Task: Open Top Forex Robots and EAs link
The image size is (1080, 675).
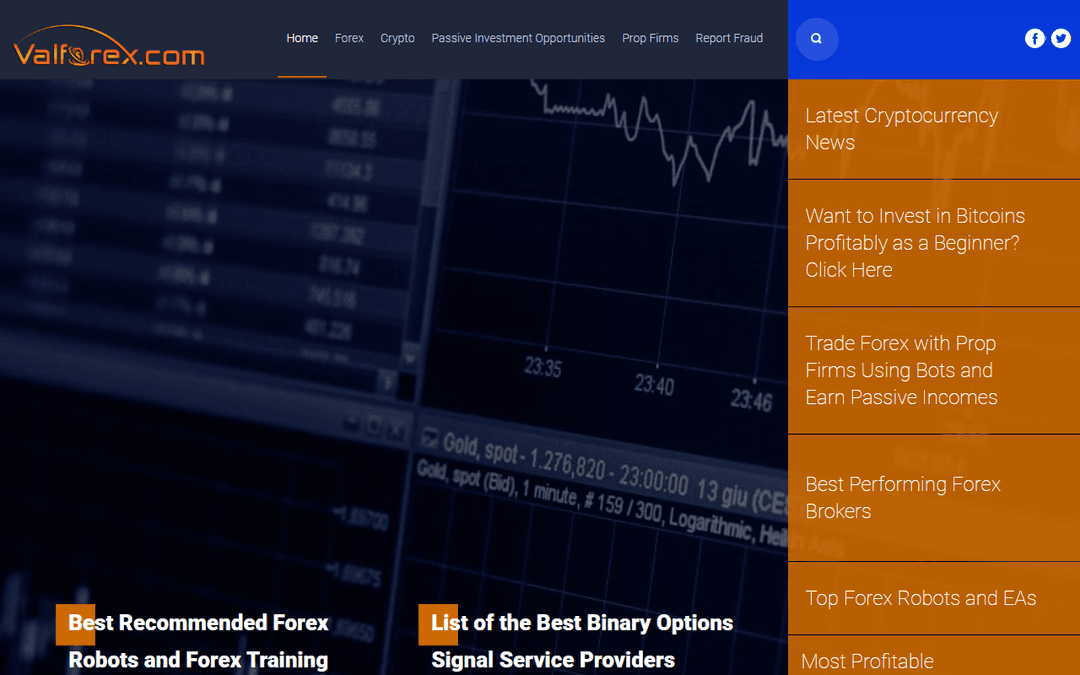Action: pyautogui.click(x=920, y=598)
